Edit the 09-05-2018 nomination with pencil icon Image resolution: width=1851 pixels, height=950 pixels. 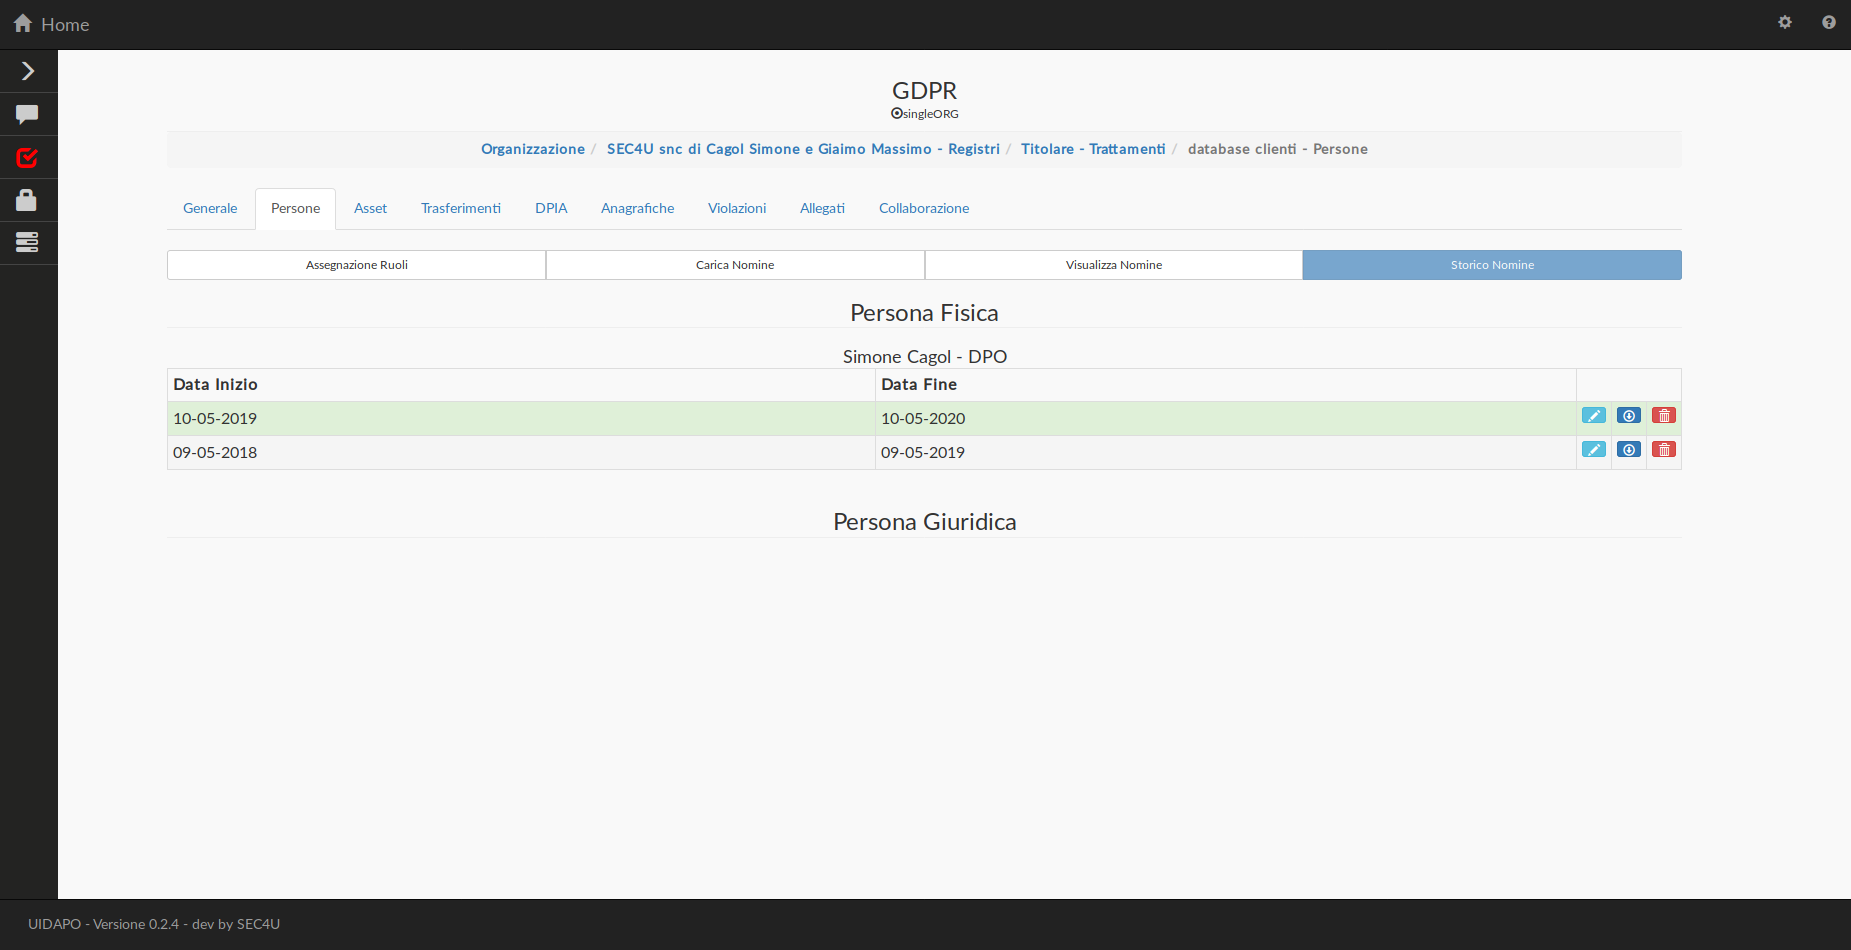pos(1594,450)
